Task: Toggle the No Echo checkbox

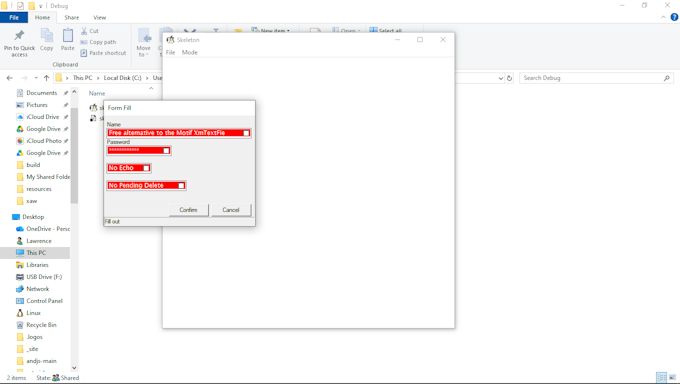Action: [x=146, y=168]
